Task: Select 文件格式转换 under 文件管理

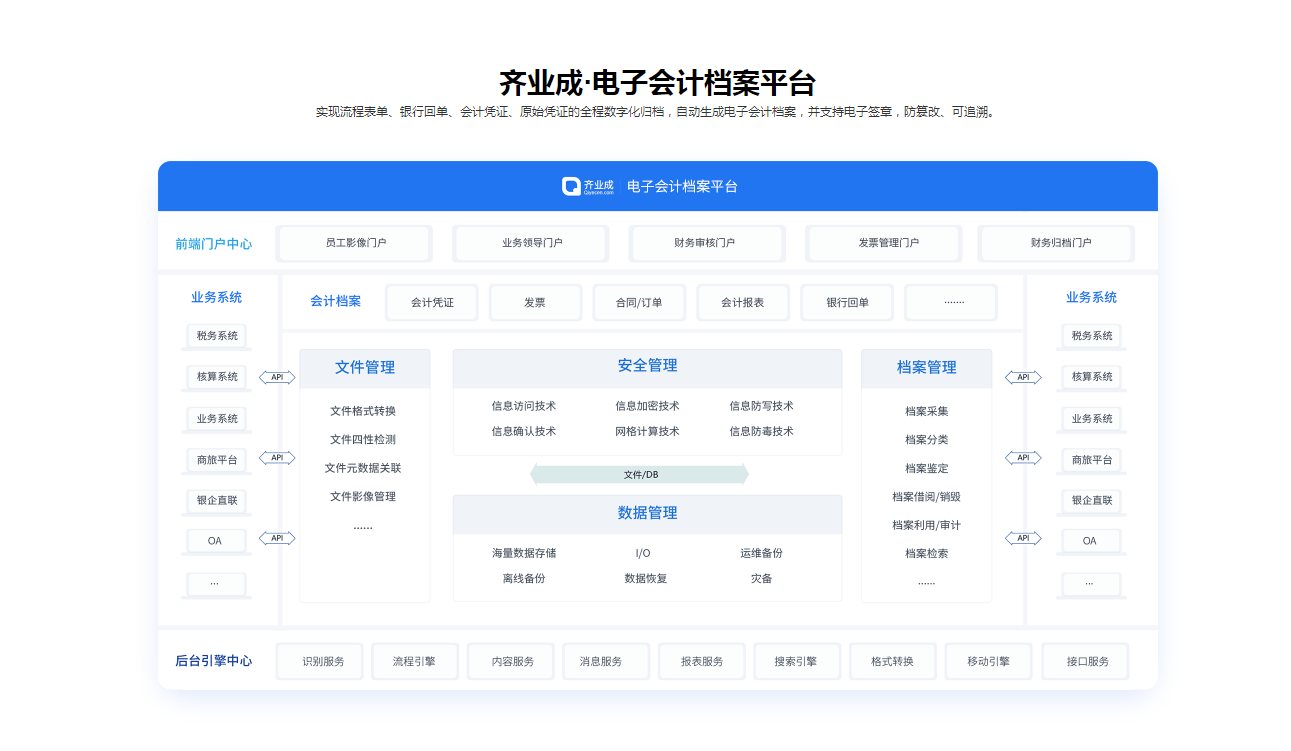Action: tap(363, 411)
